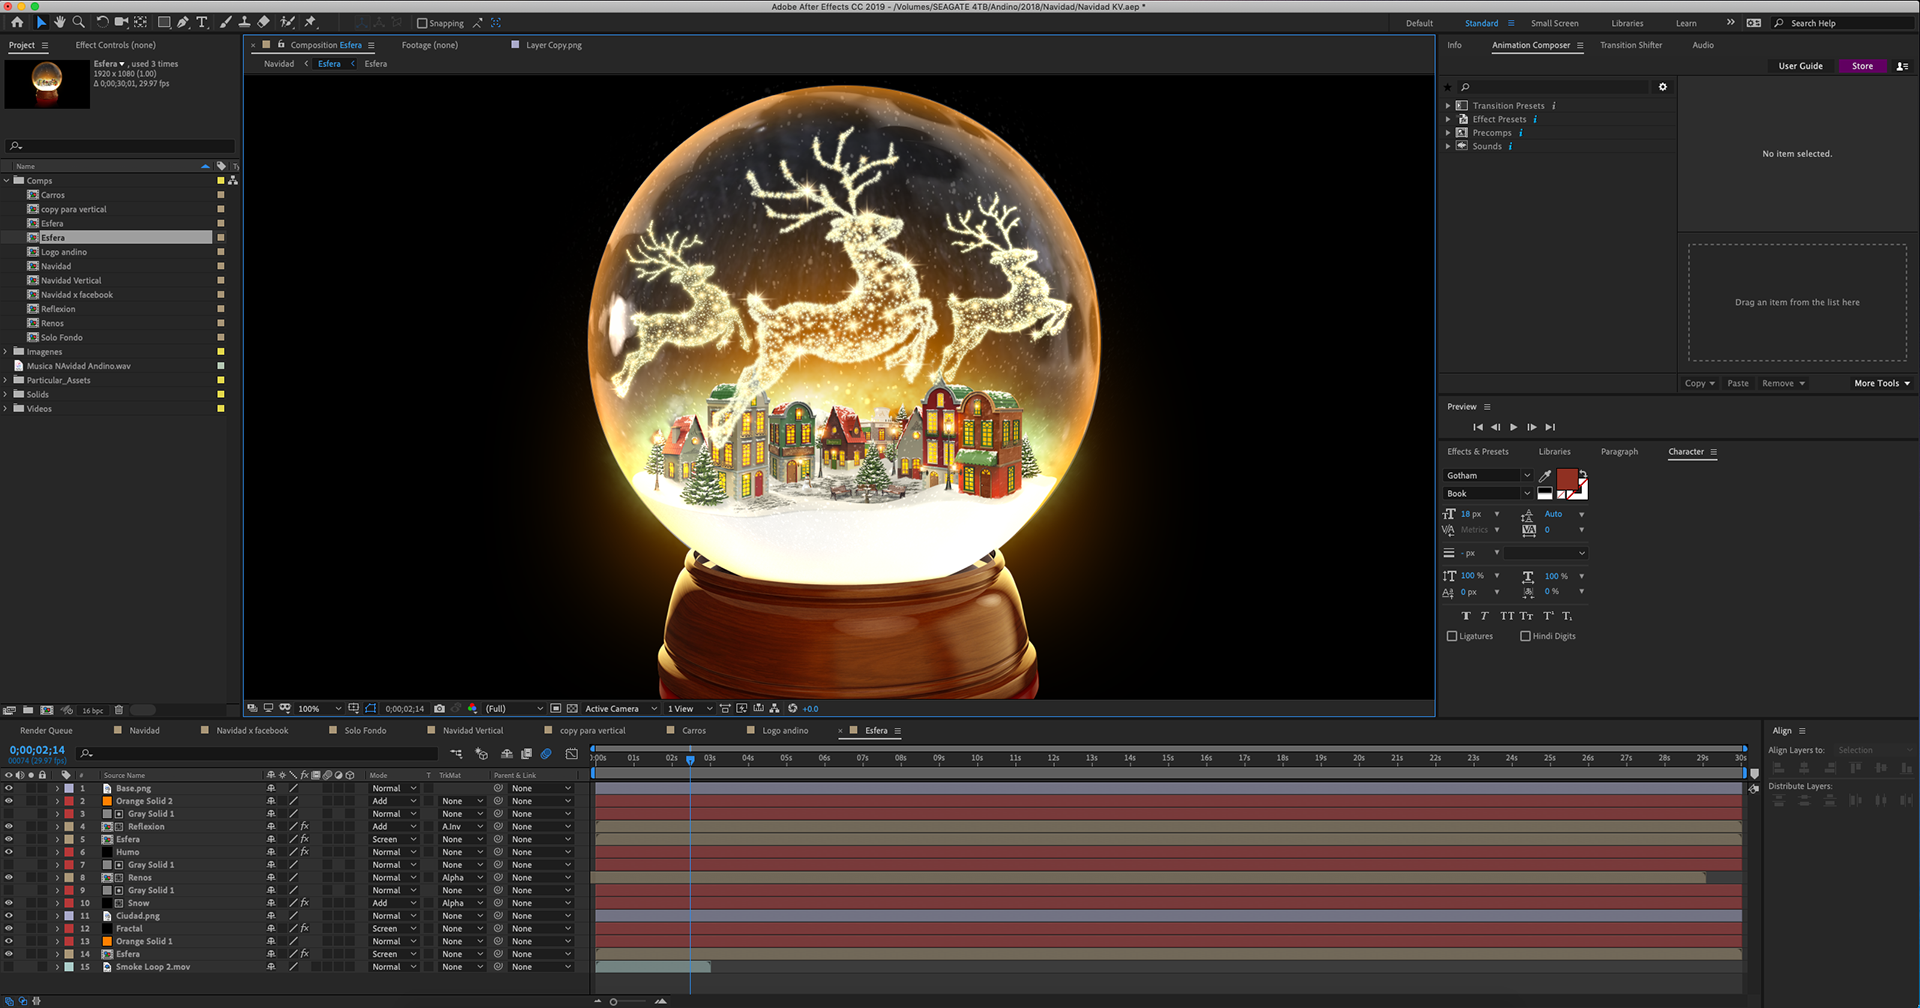Screen dimensions: 1920x1008
Task: Hide the Reflexion layer
Action: tap(8, 826)
